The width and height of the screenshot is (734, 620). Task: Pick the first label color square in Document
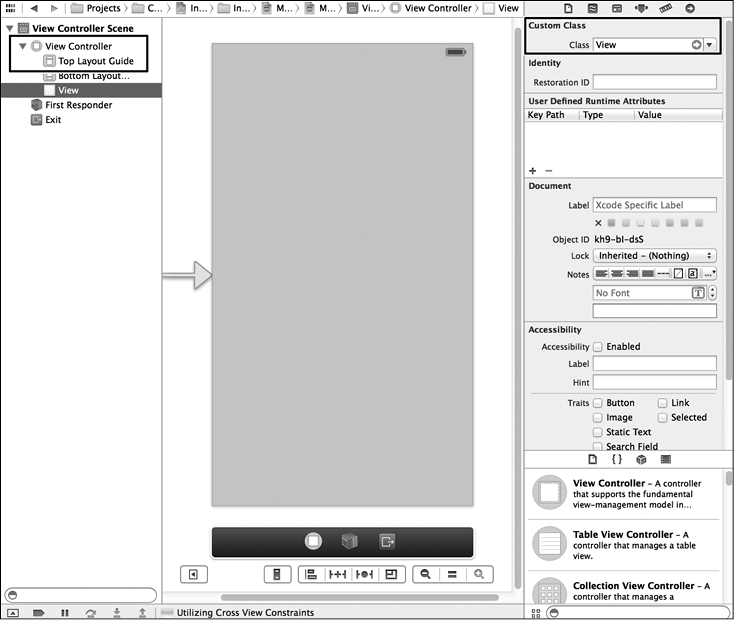coord(612,223)
